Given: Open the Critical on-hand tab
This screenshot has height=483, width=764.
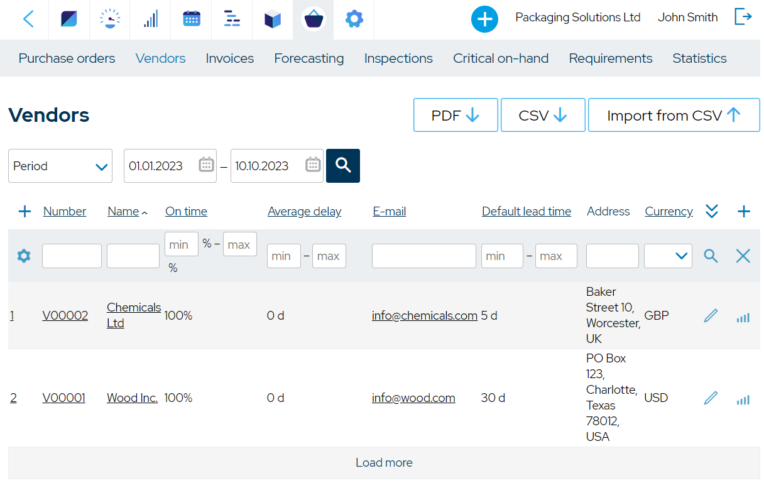Looking at the screenshot, I should pos(500,58).
